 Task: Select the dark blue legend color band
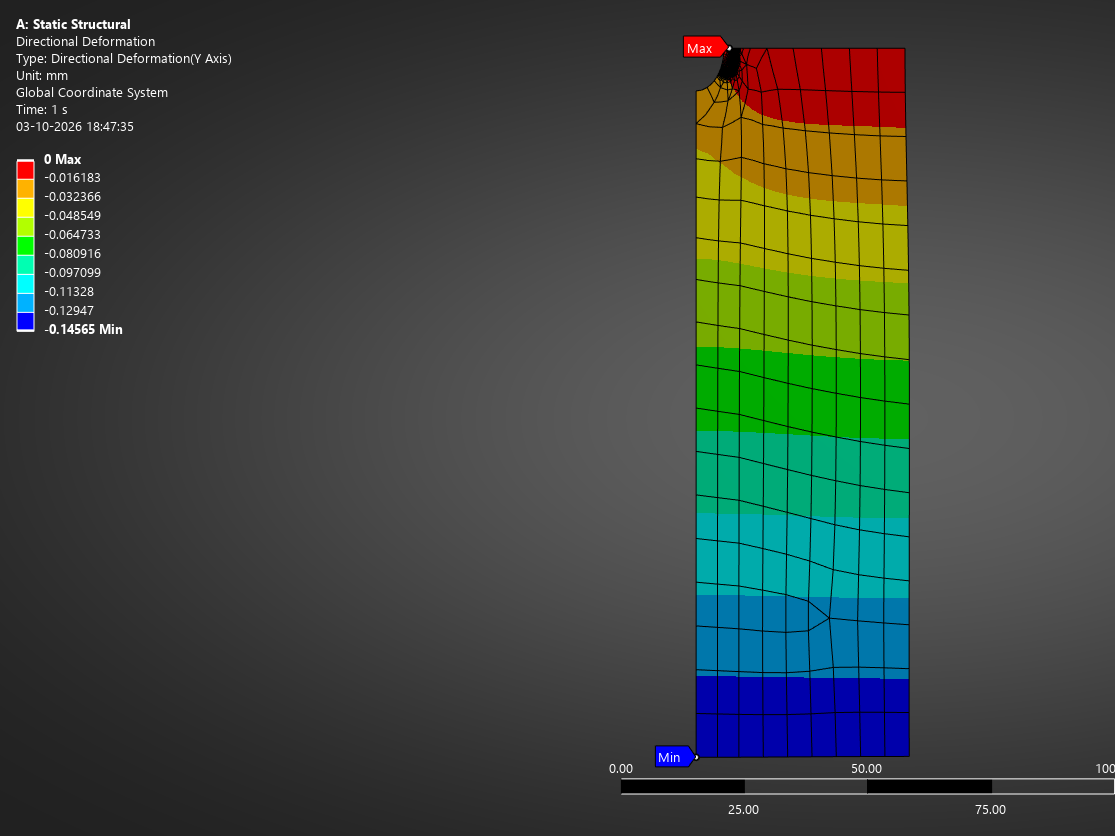[26, 322]
